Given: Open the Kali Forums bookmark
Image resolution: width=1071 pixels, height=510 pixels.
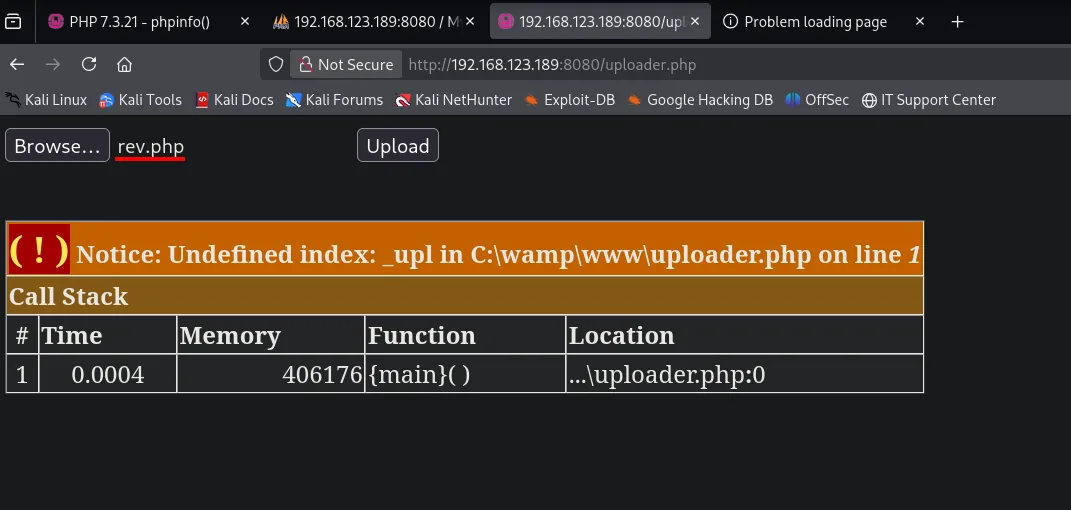Looking at the screenshot, I should point(335,100).
